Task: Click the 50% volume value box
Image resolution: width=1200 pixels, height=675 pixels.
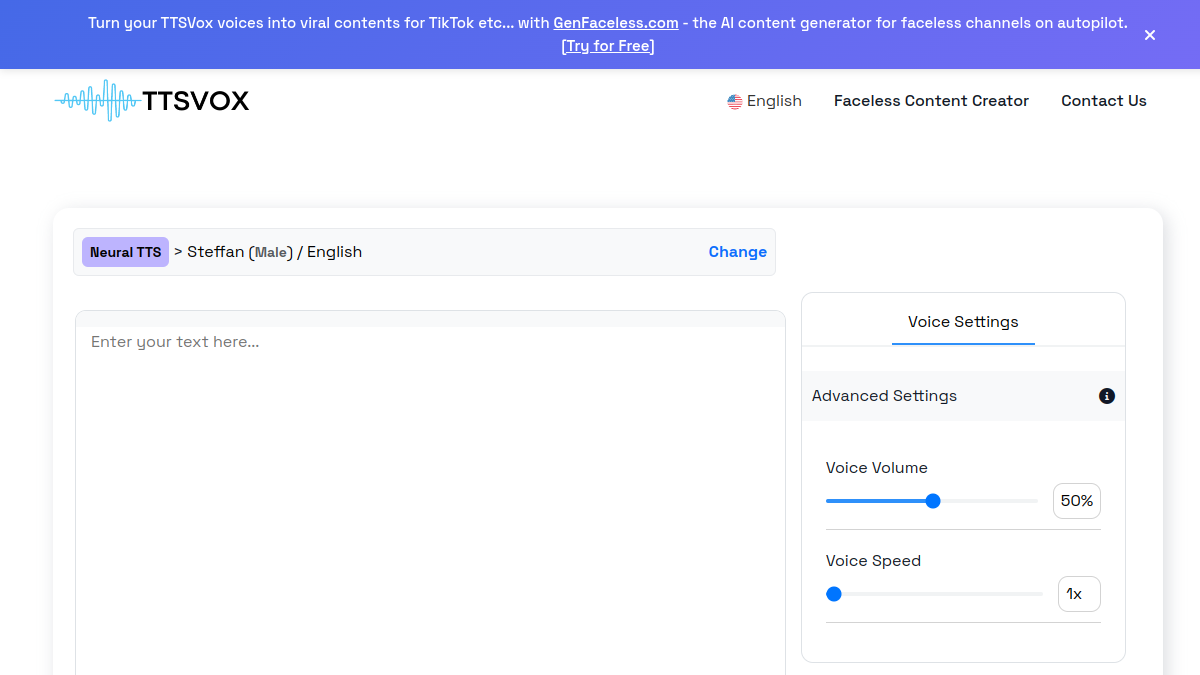Action: 1077,501
